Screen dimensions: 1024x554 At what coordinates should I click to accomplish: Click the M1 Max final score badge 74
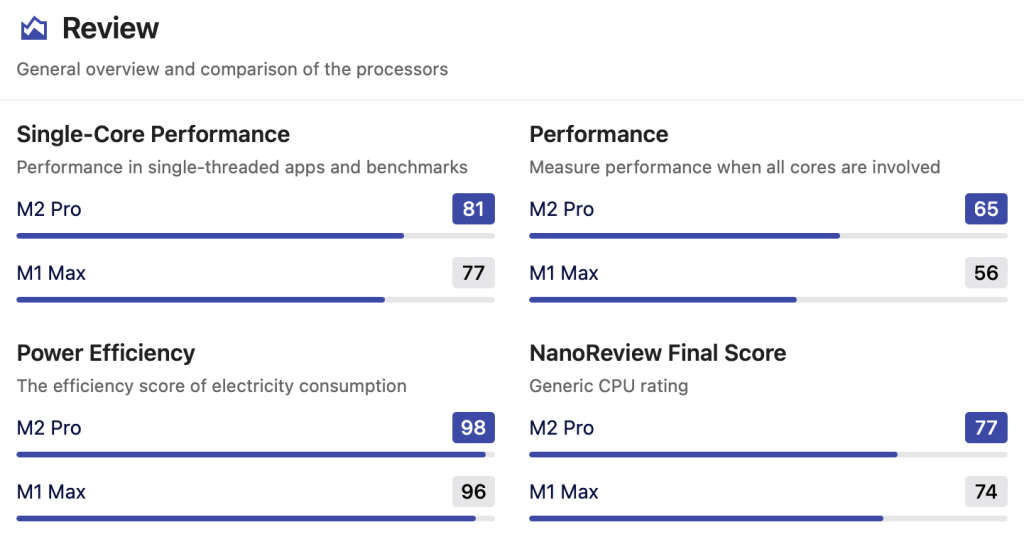986,492
